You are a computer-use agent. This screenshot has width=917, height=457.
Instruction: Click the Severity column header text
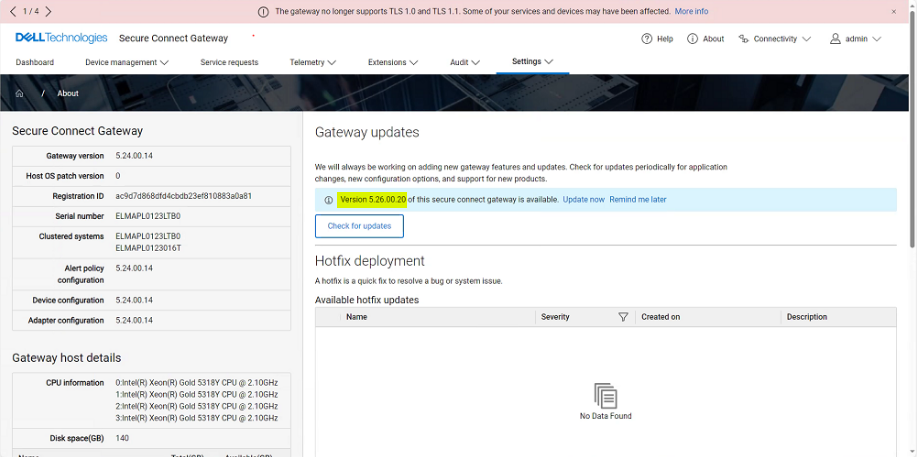(x=555, y=317)
